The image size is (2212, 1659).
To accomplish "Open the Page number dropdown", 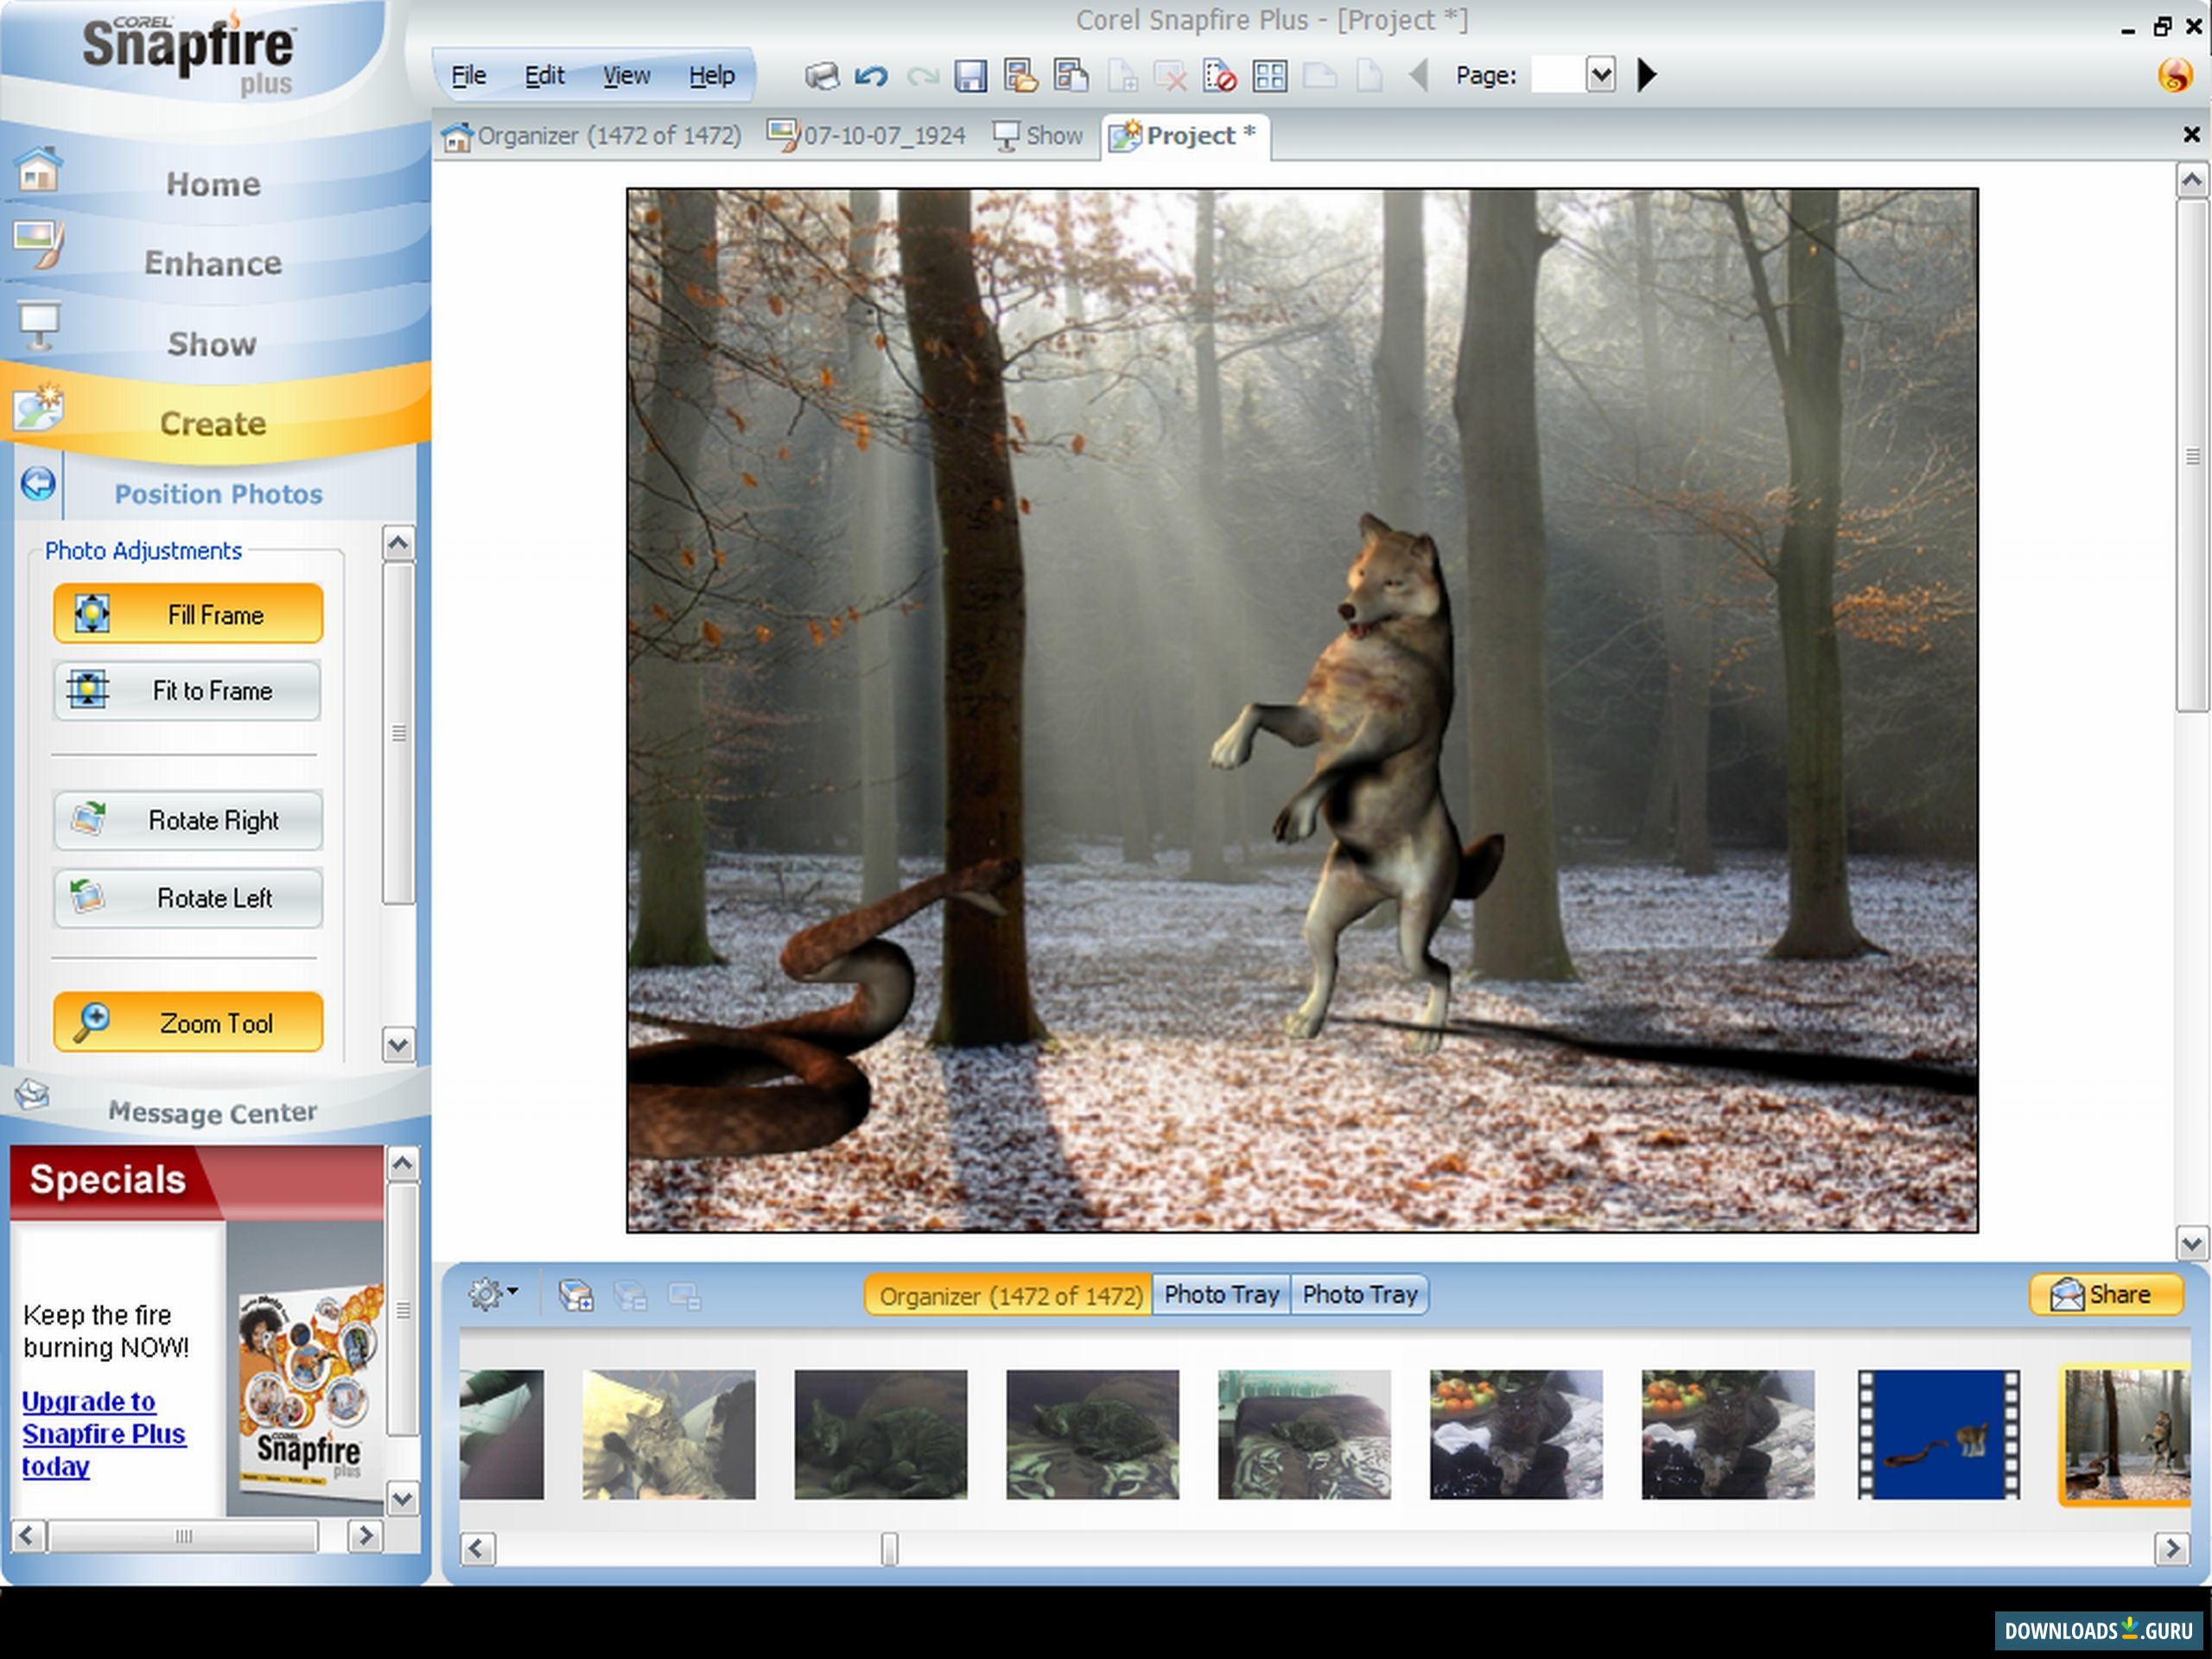I will click(x=1600, y=74).
